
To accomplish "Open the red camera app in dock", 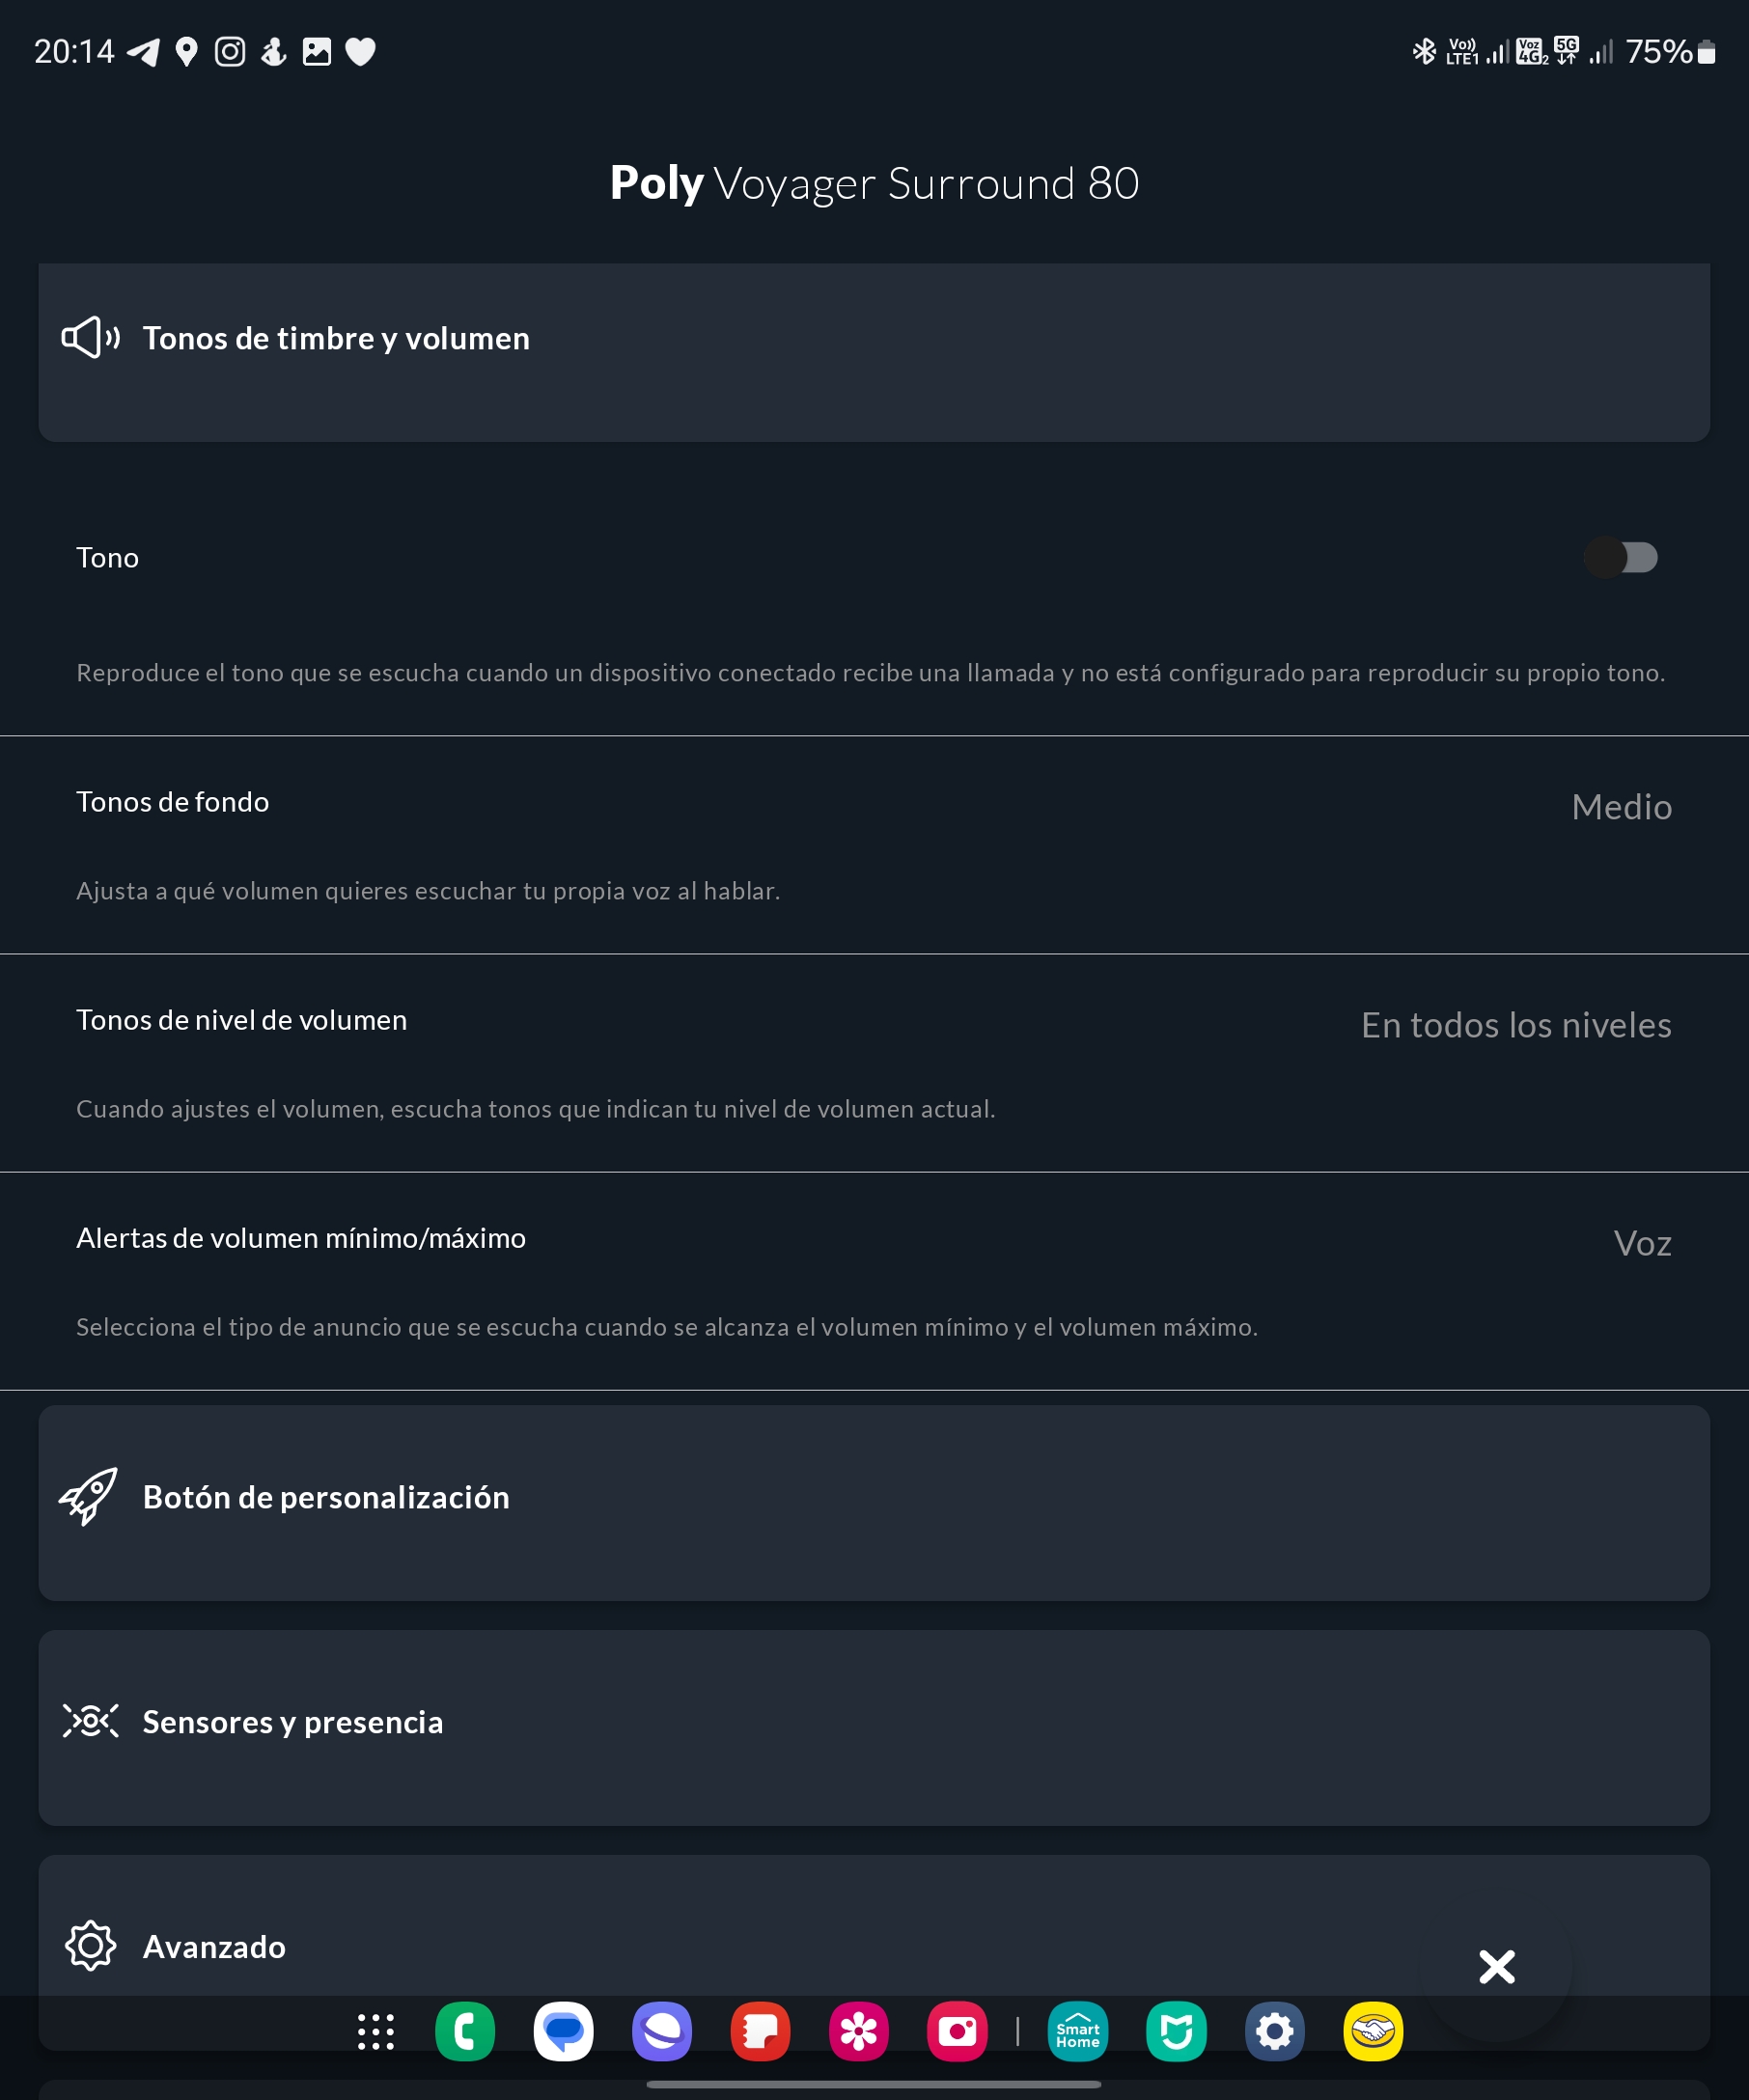I will 957,2031.
